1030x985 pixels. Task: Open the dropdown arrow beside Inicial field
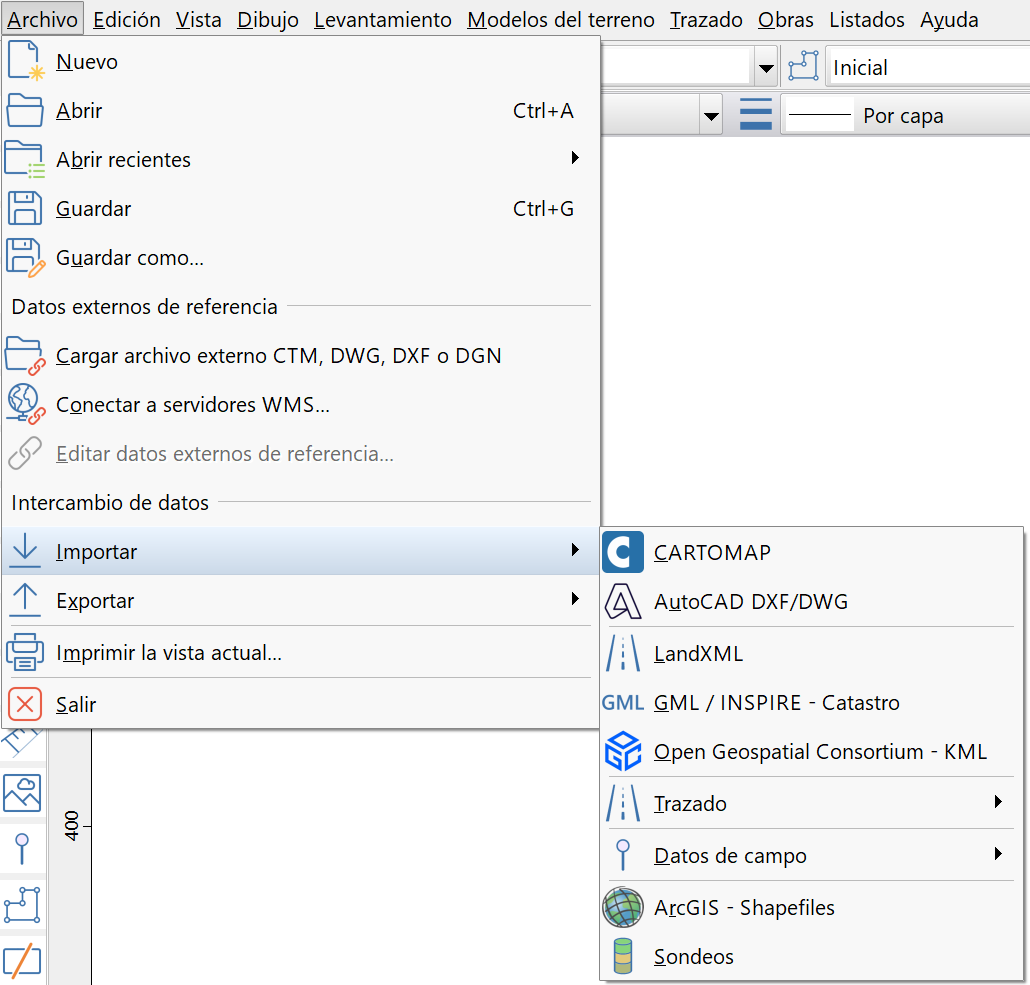[x=766, y=68]
